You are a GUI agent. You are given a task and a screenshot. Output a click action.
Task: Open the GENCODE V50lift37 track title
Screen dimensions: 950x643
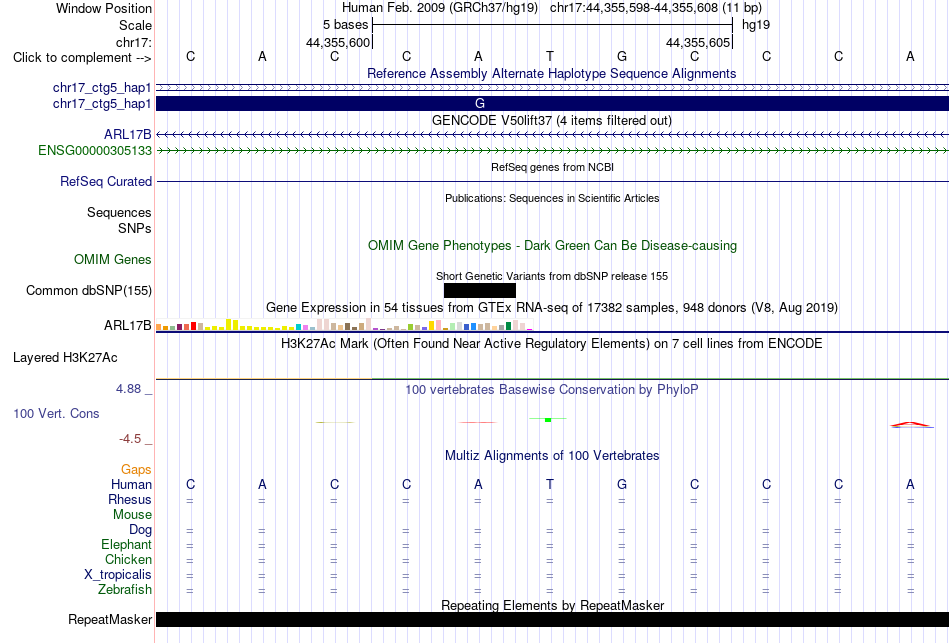(x=552, y=121)
